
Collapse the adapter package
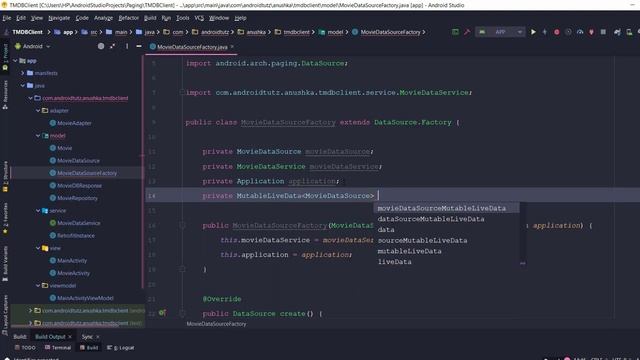coord(38,111)
